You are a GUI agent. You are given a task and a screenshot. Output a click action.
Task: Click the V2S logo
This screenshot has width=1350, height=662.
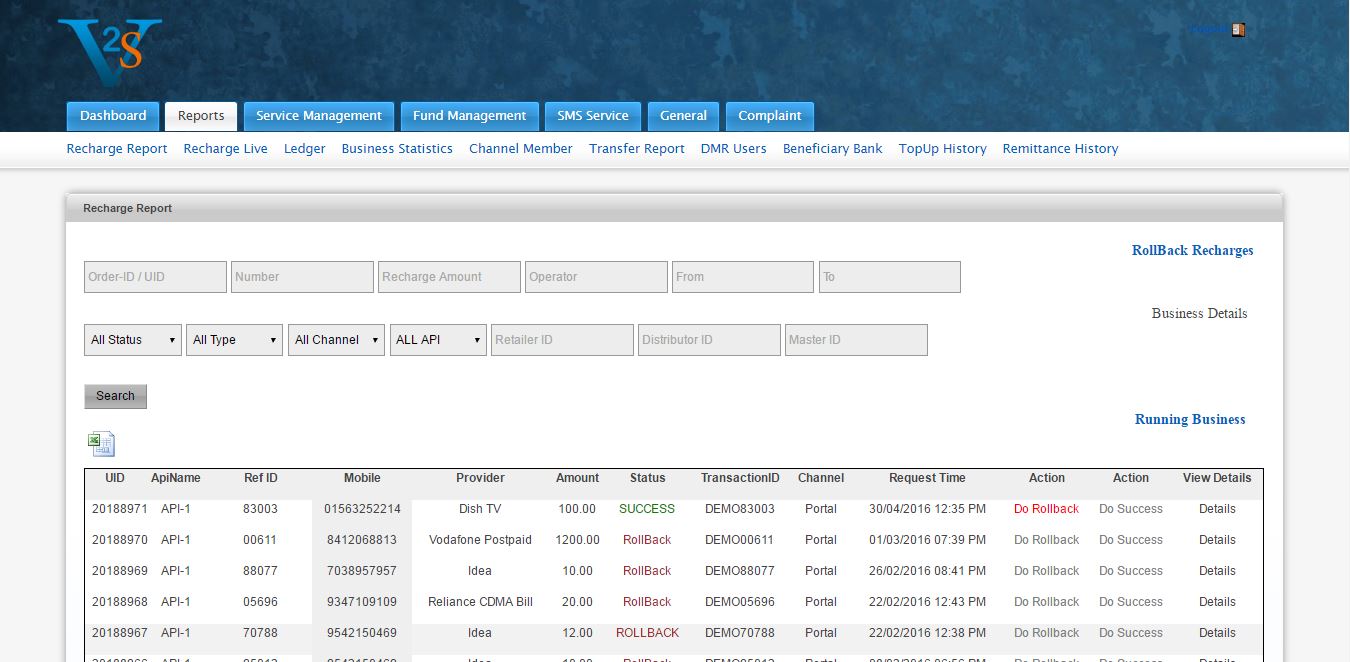click(x=110, y=56)
